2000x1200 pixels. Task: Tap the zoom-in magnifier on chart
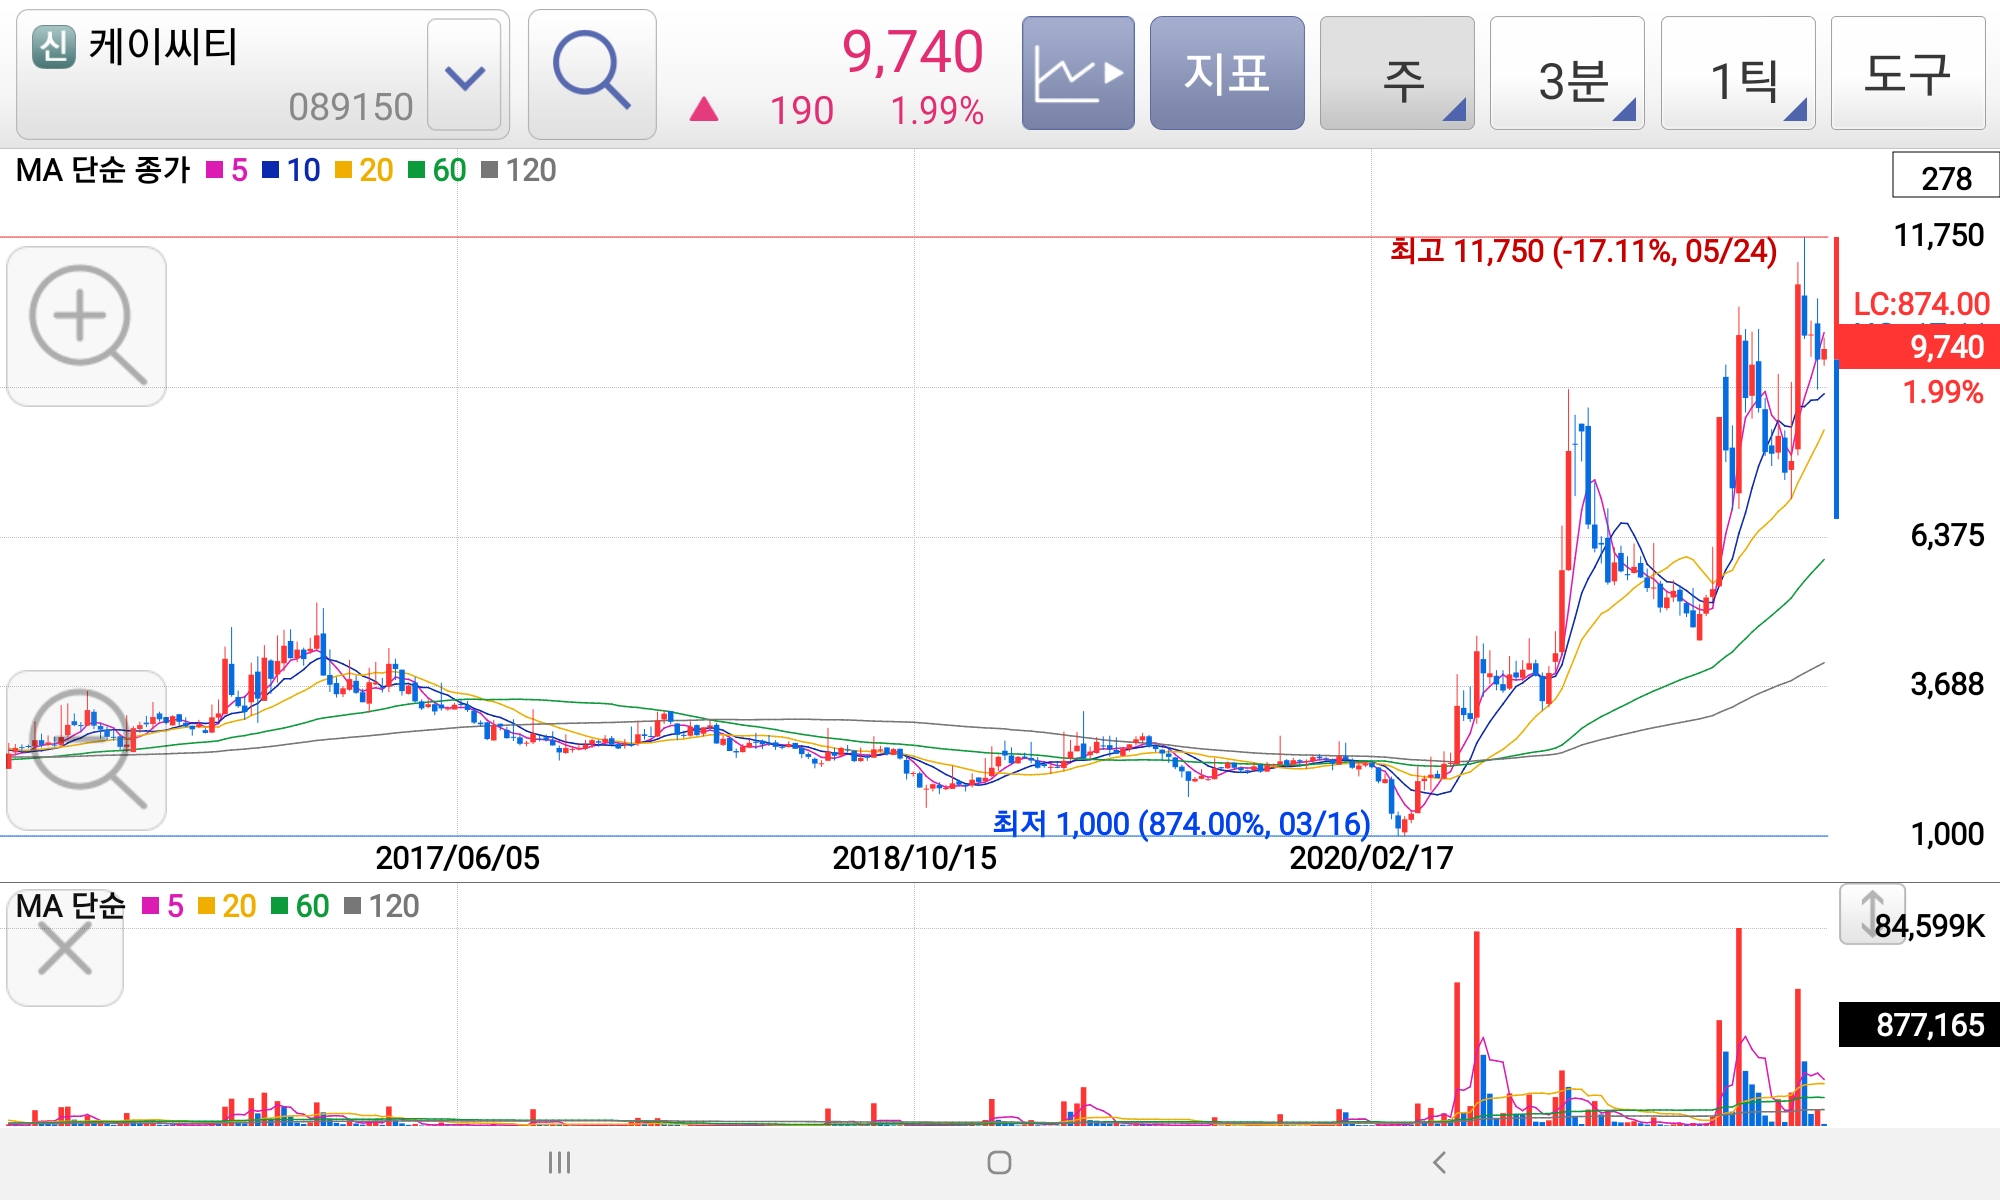tap(86, 326)
